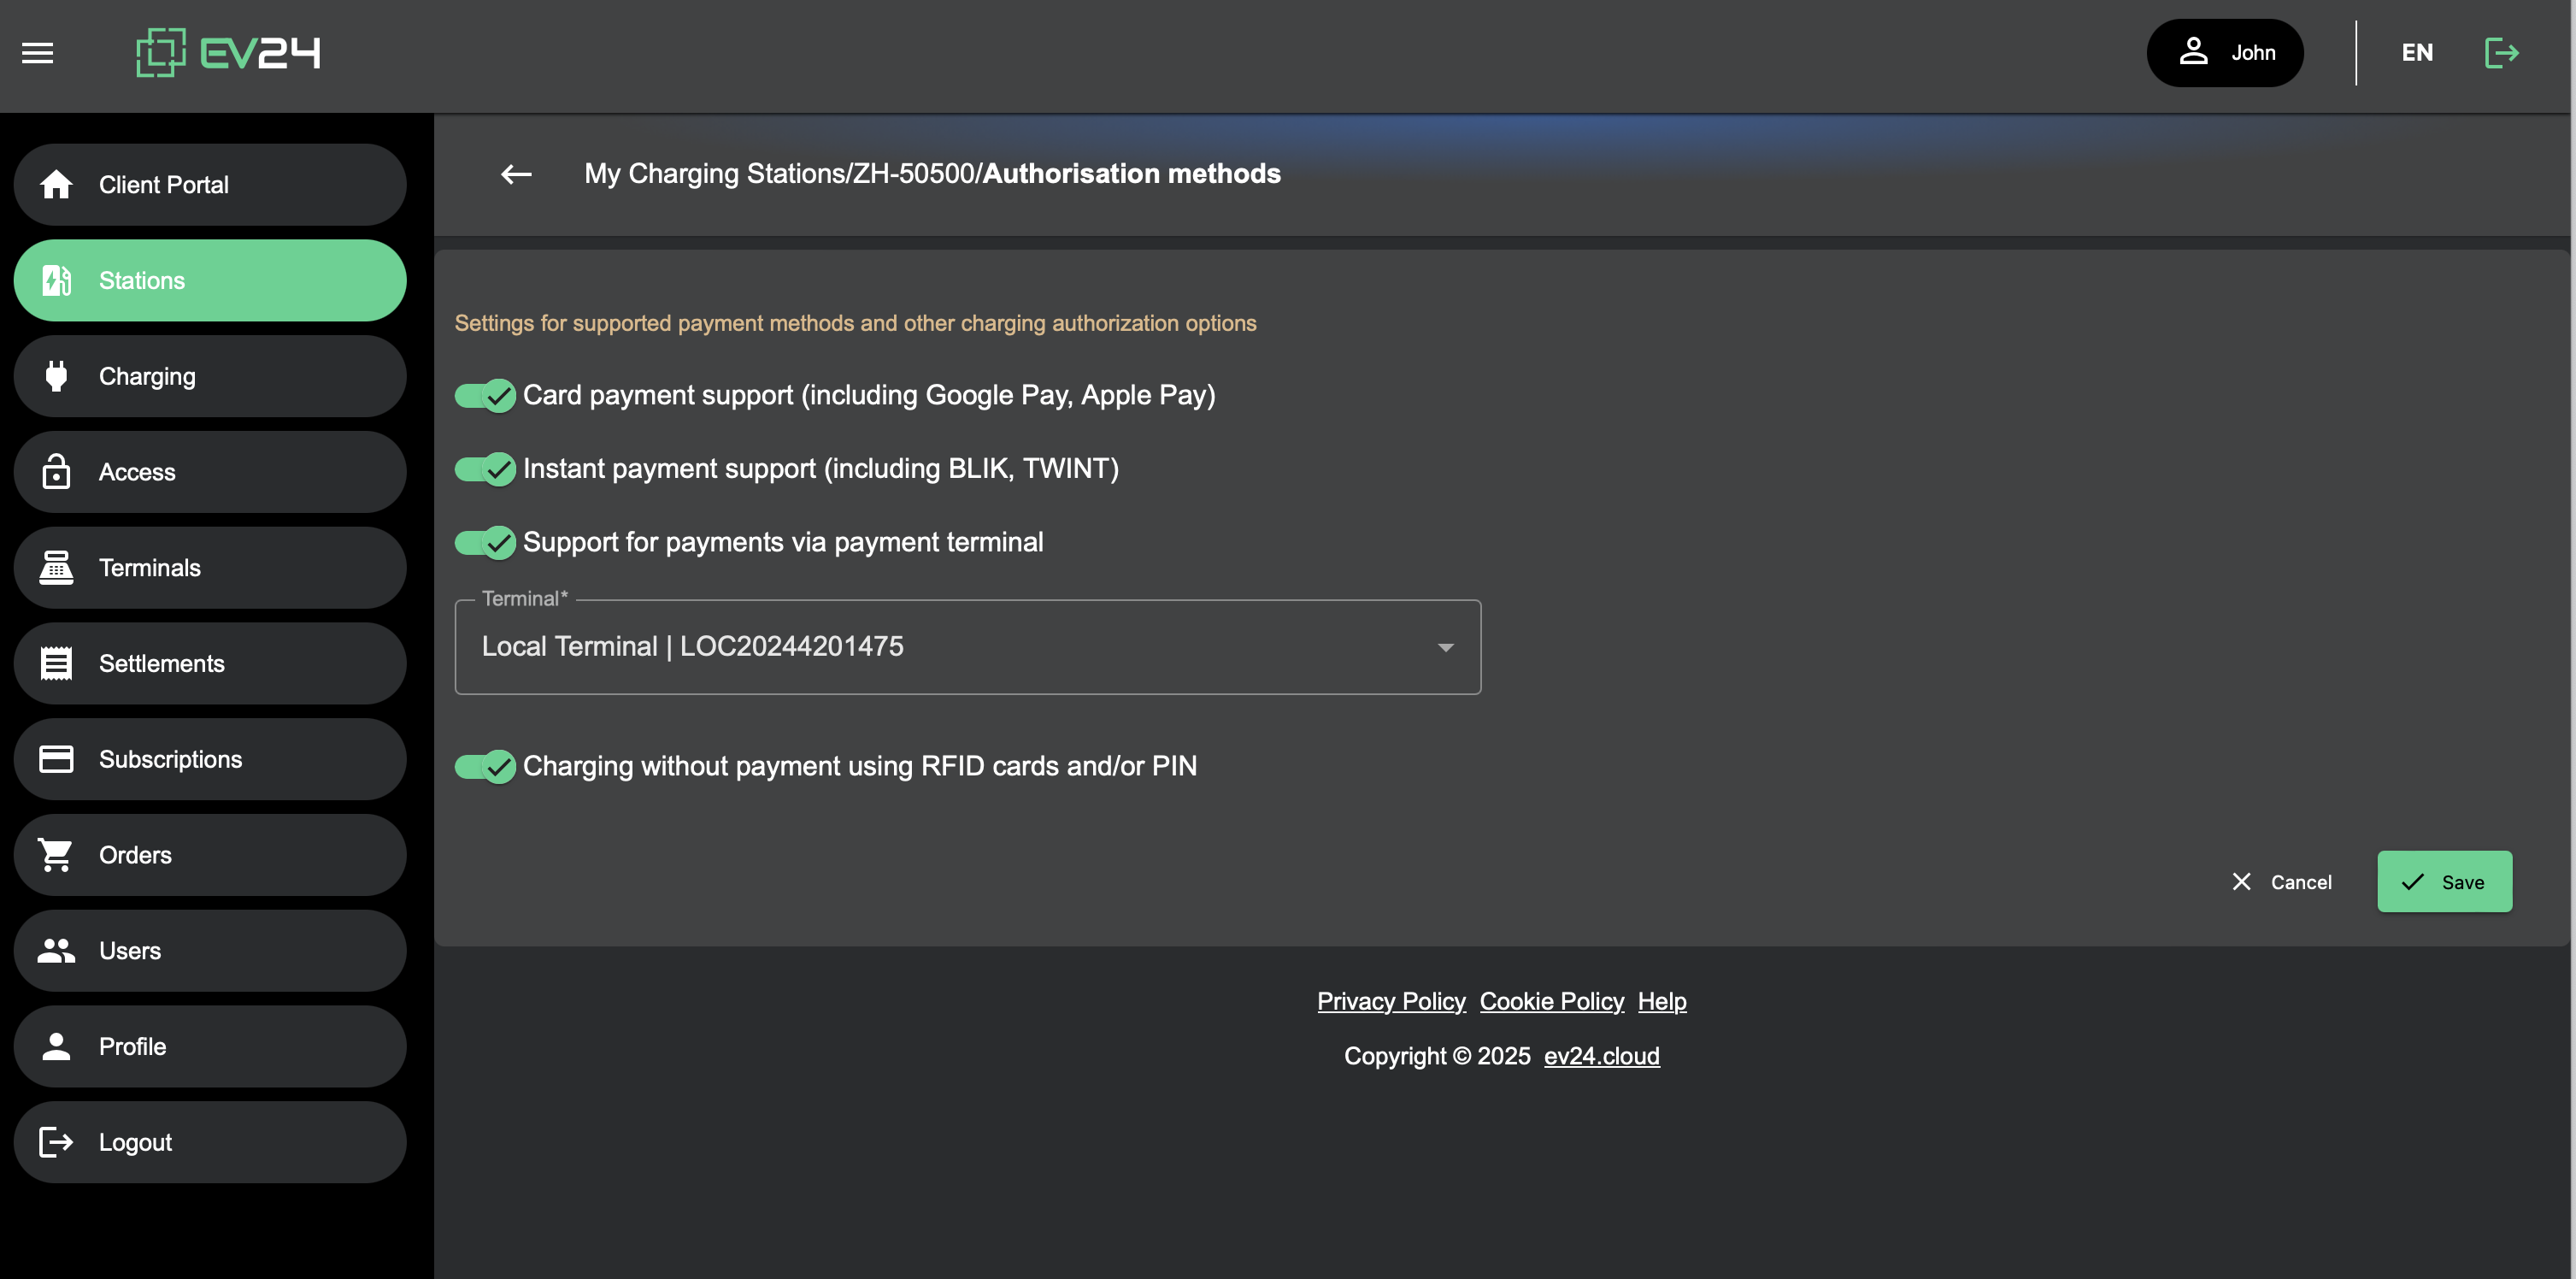Disable charging without payment using RFID

484,766
